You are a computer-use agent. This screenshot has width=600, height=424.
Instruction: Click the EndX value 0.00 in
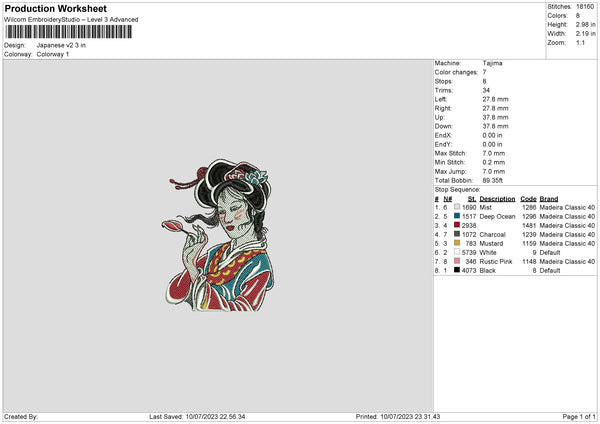click(x=492, y=135)
